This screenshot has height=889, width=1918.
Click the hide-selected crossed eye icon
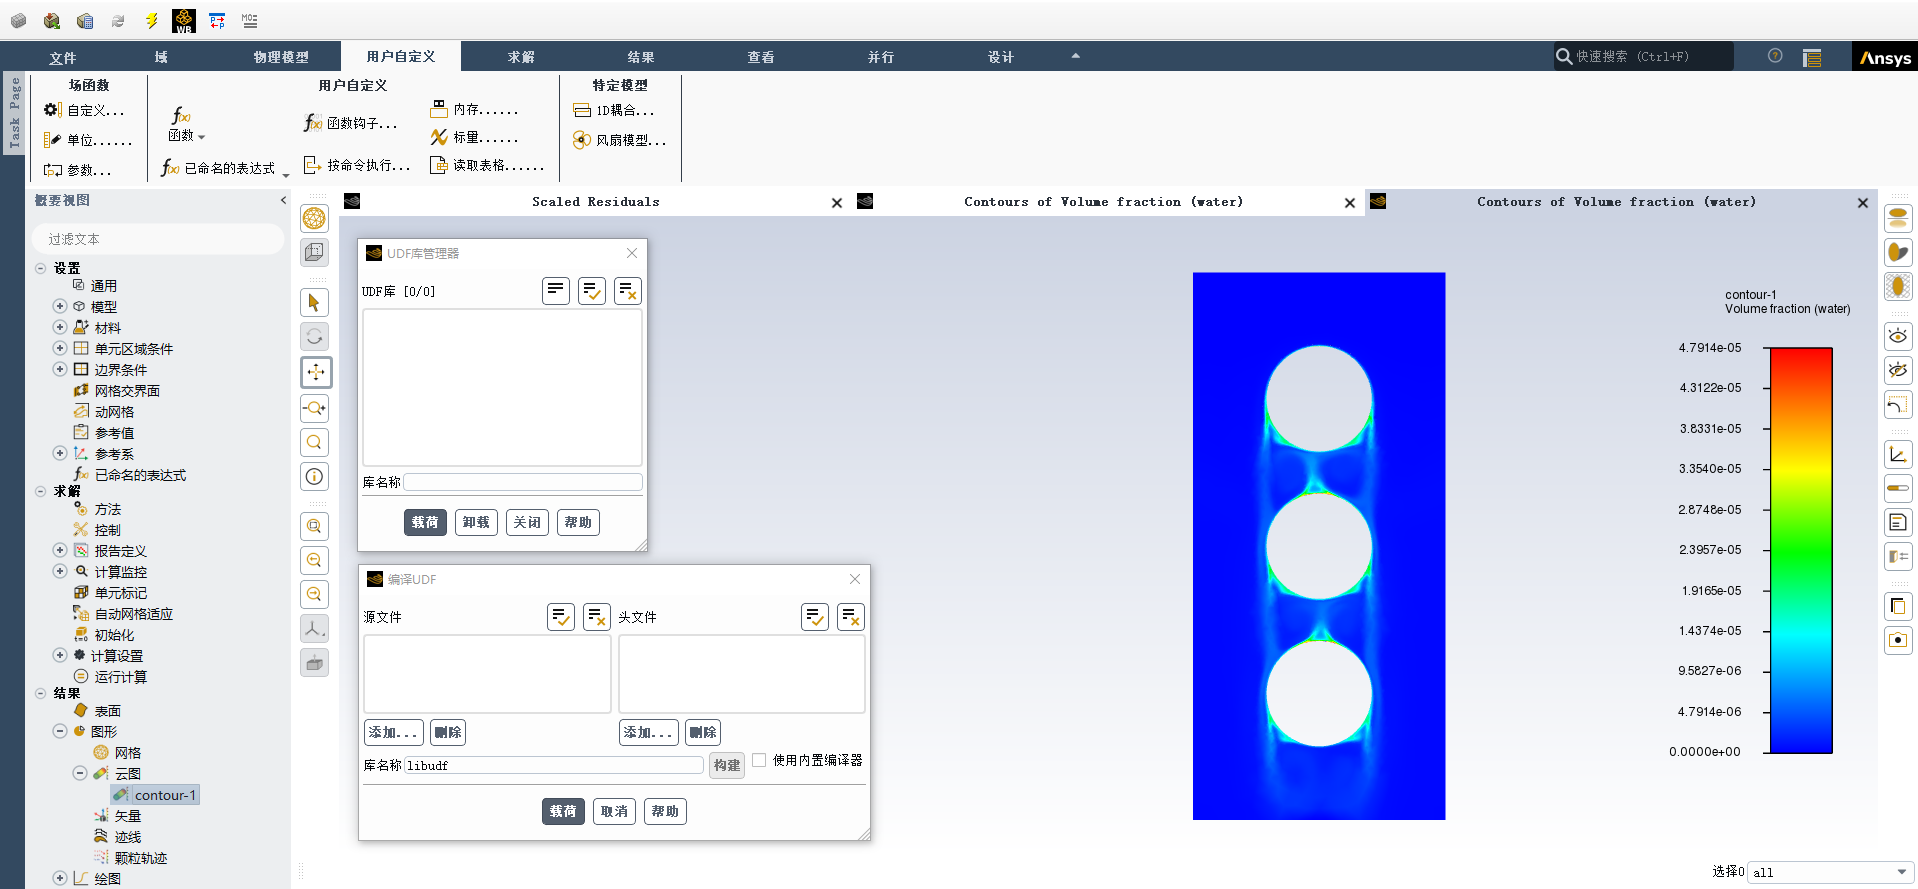pyautogui.click(x=1898, y=370)
